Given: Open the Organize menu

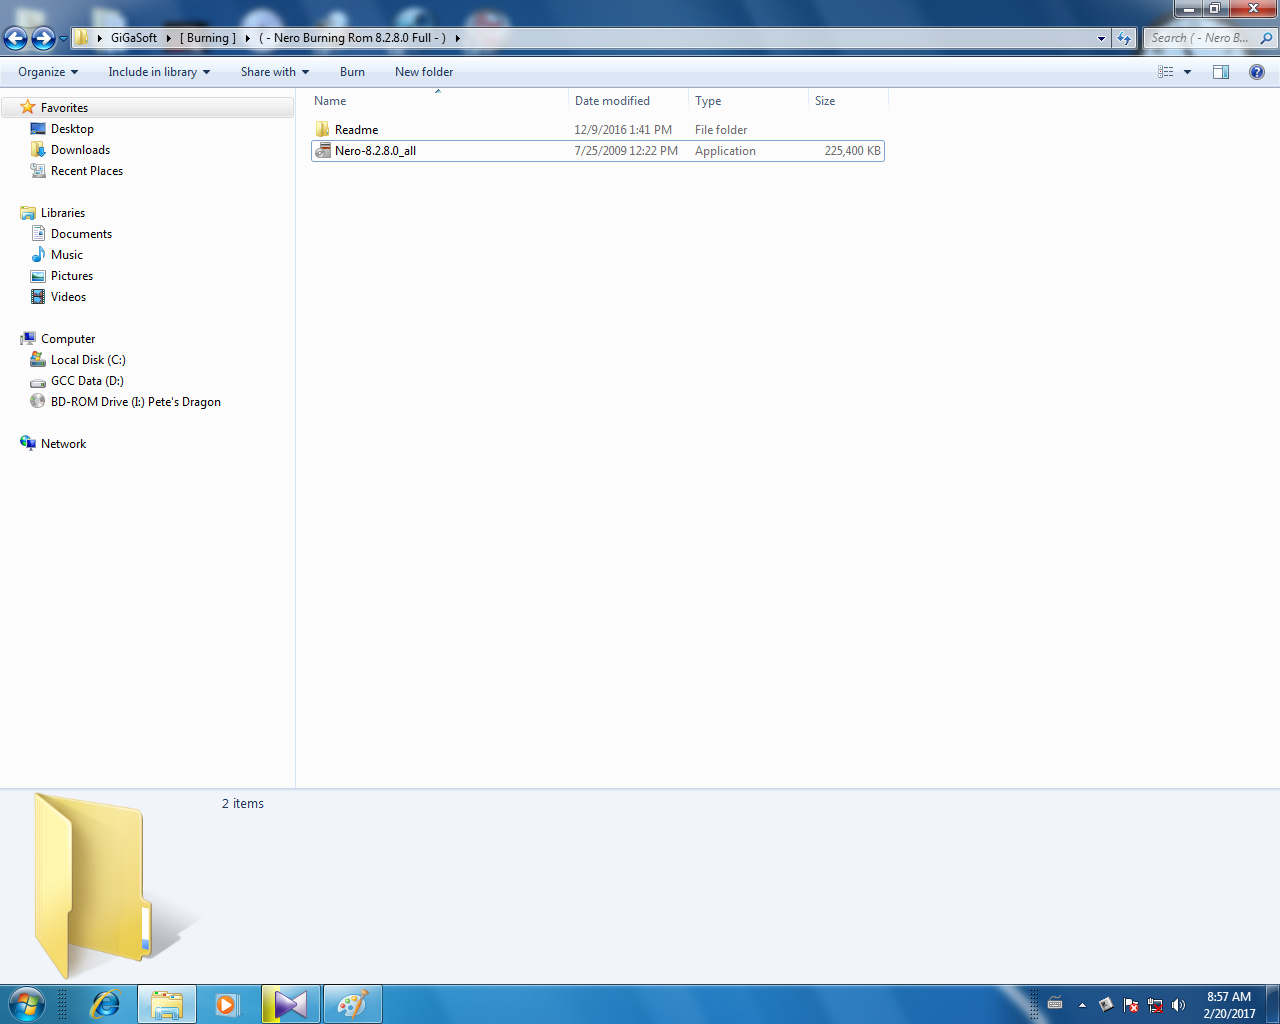Looking at the screenshot, I should point(48,72).
